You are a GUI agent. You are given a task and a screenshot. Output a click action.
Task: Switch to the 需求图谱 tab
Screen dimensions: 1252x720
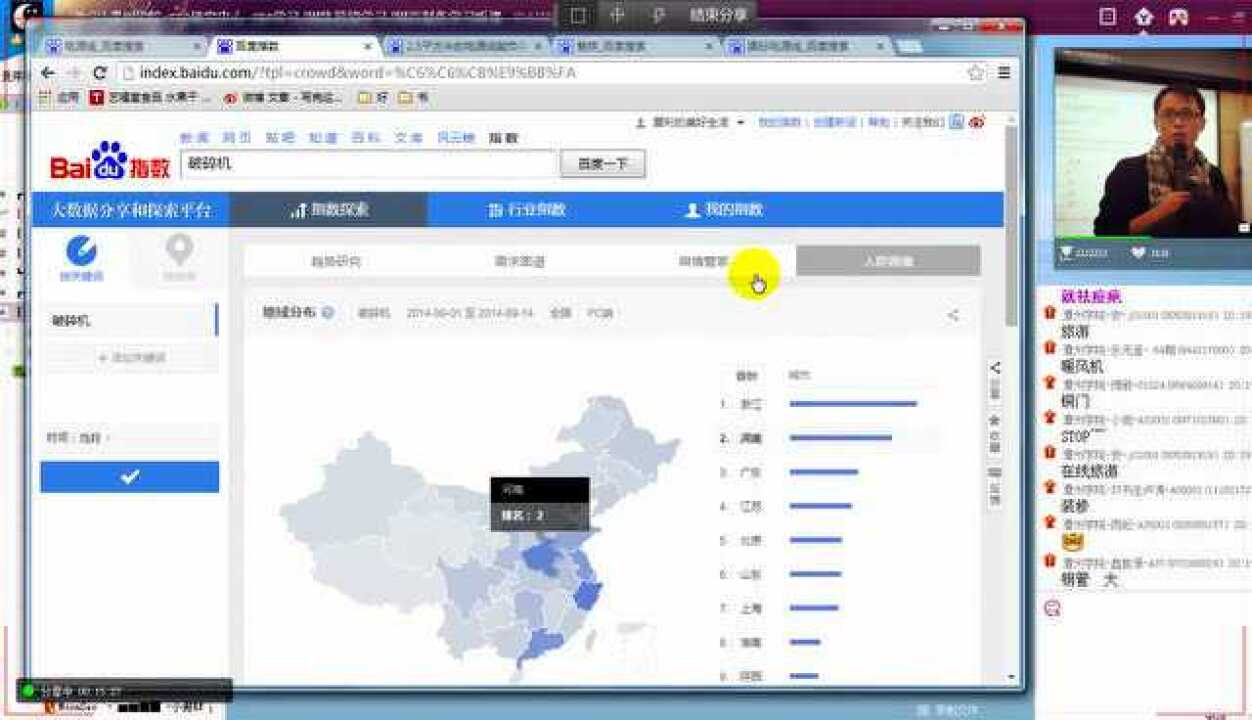coord(520,261)
